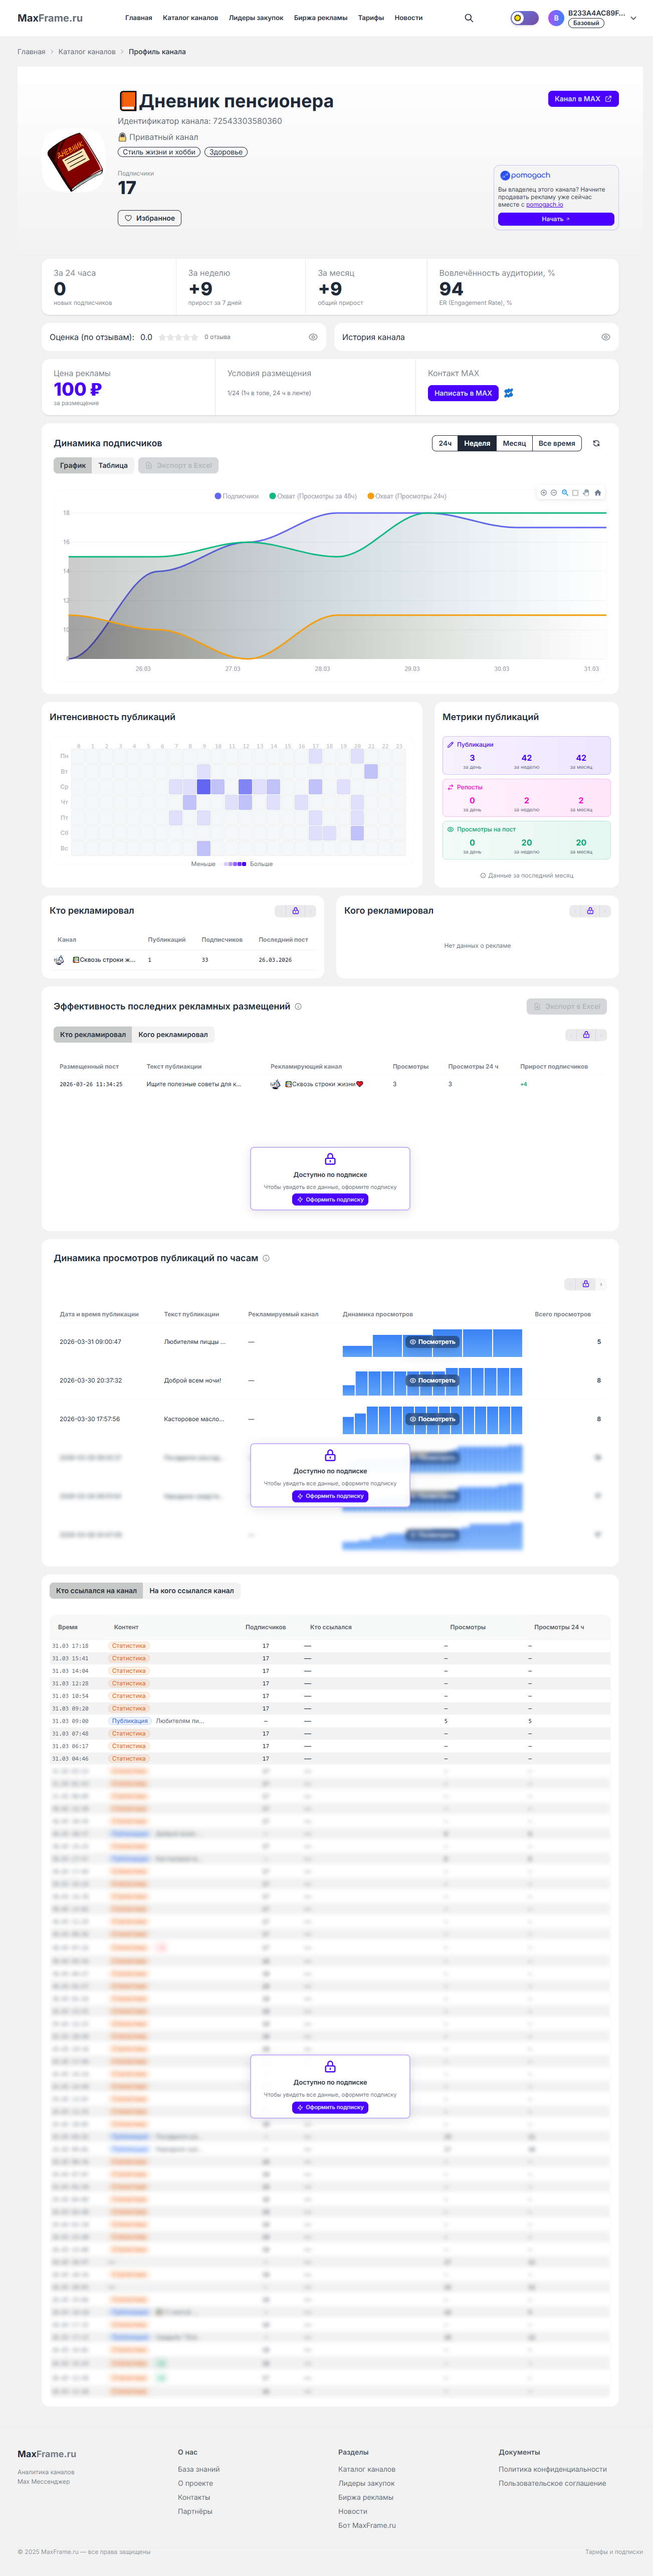The height and width of the screenshot is (2576, 653).
Task: Toggle the Охват (Просмотры за 48ч) series
Action: pos(313,496)
